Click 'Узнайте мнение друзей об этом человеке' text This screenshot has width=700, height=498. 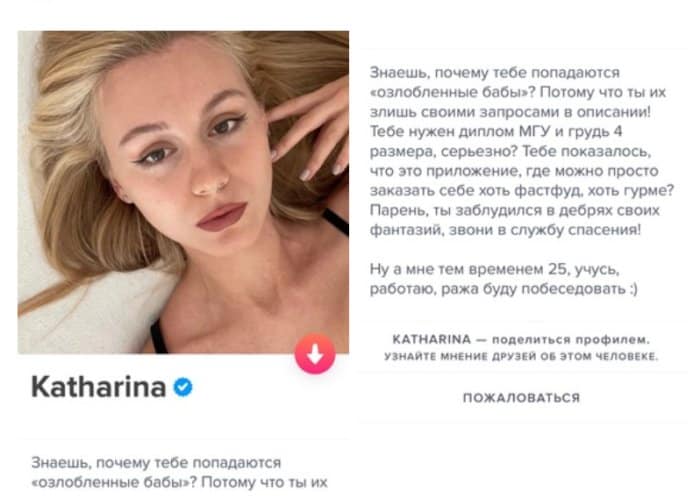point(521,357)
